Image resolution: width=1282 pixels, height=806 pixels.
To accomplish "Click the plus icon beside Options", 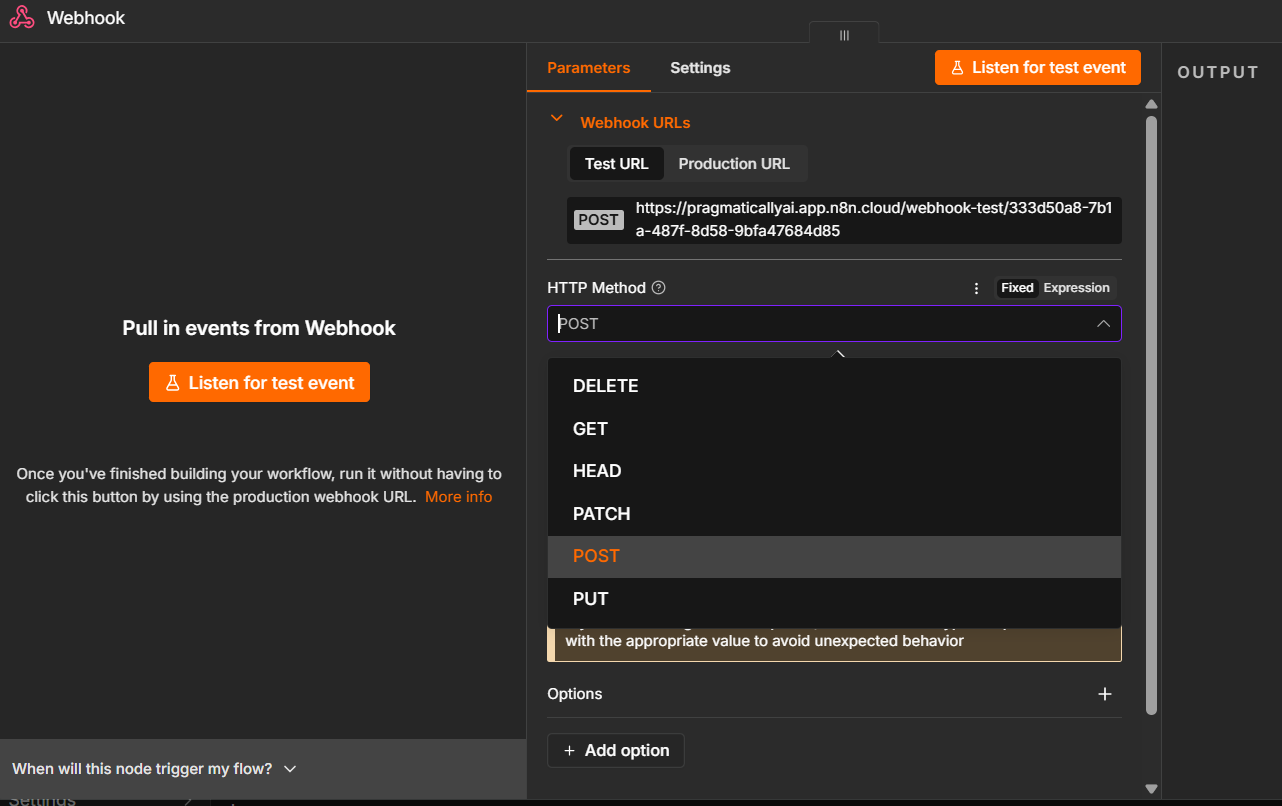I will 1105,694.
